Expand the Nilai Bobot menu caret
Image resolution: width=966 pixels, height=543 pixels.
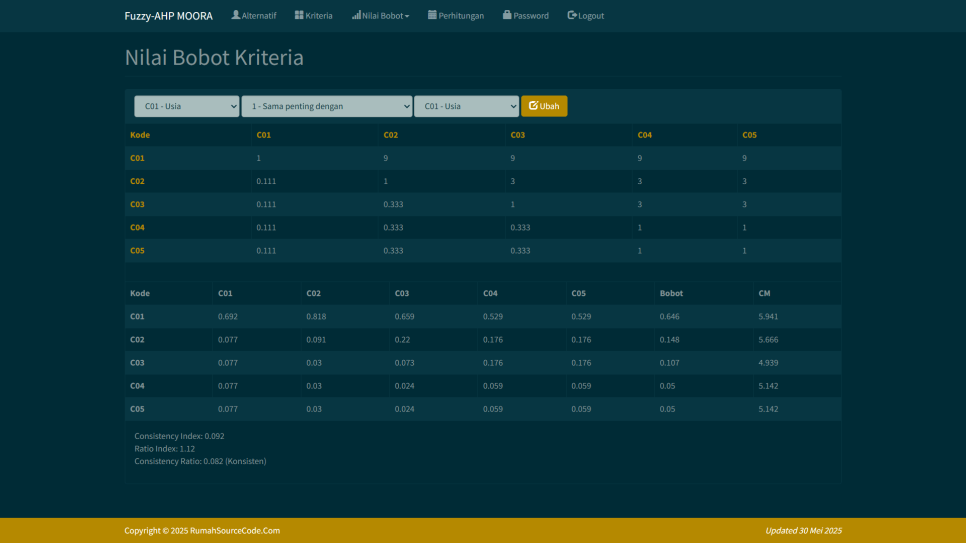(407, 17)
